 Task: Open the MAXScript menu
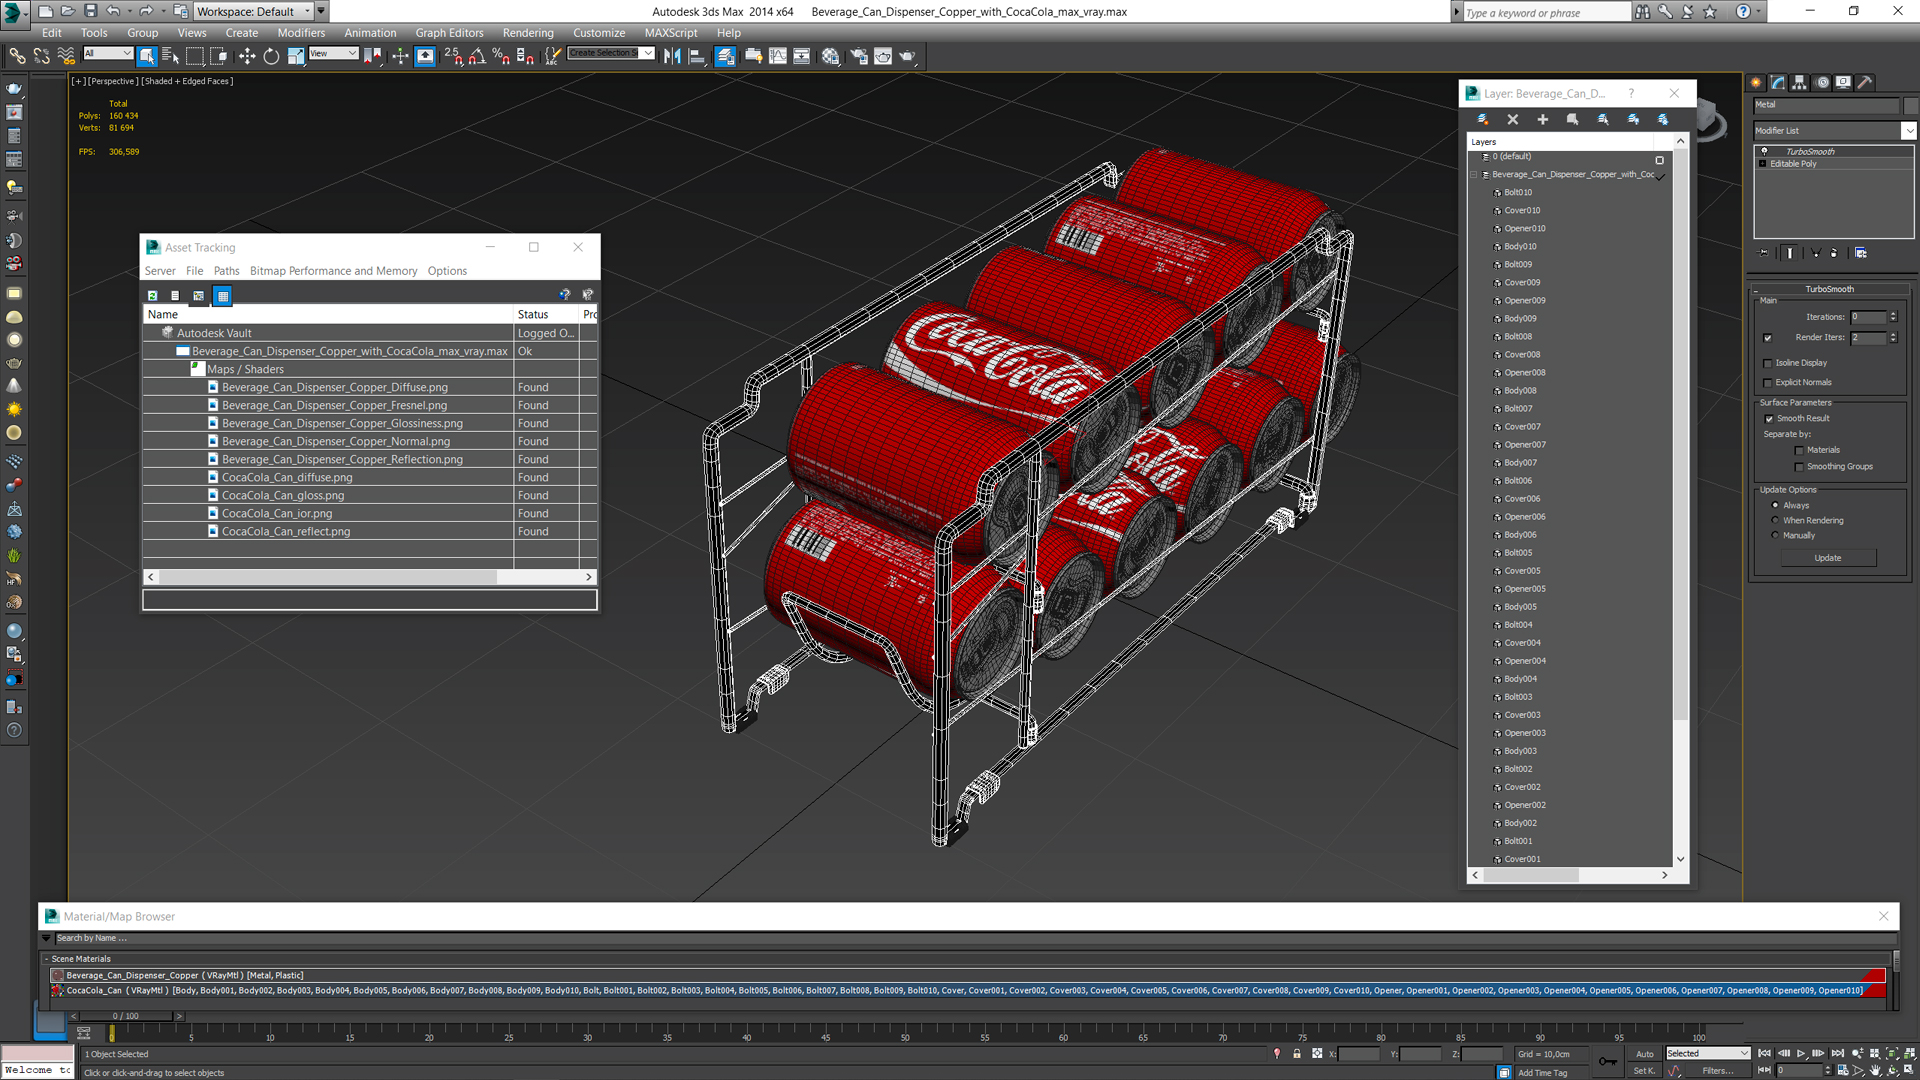coord(671,32)
